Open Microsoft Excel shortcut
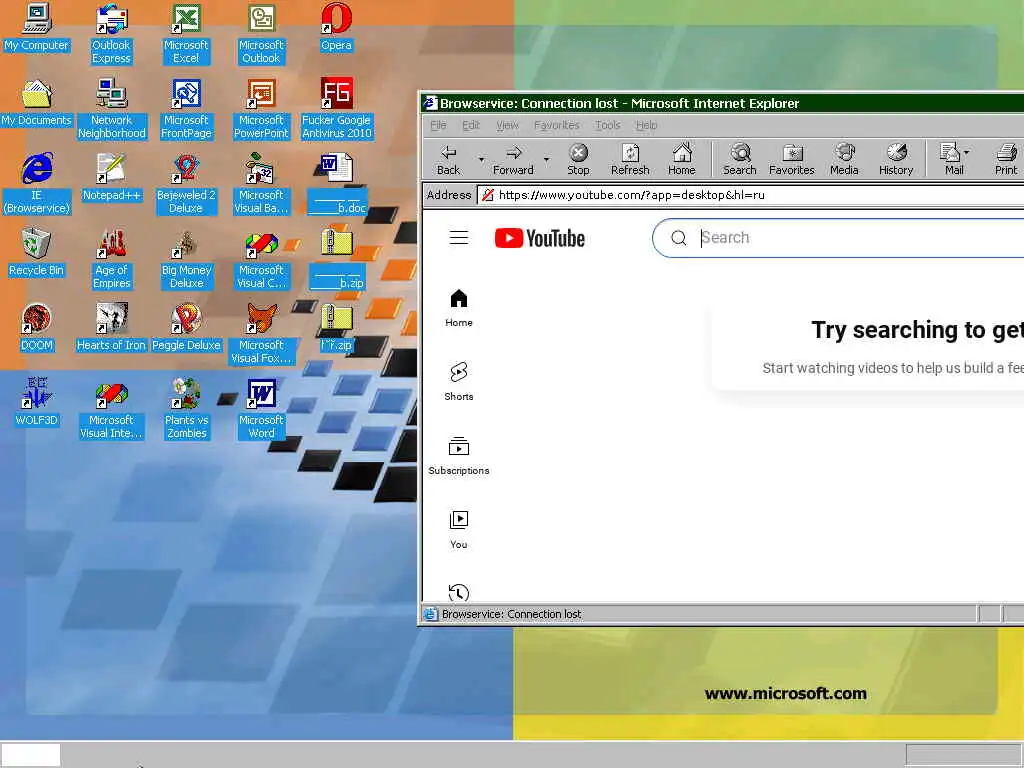This screenshot has height=768, width=1024. 186,34
